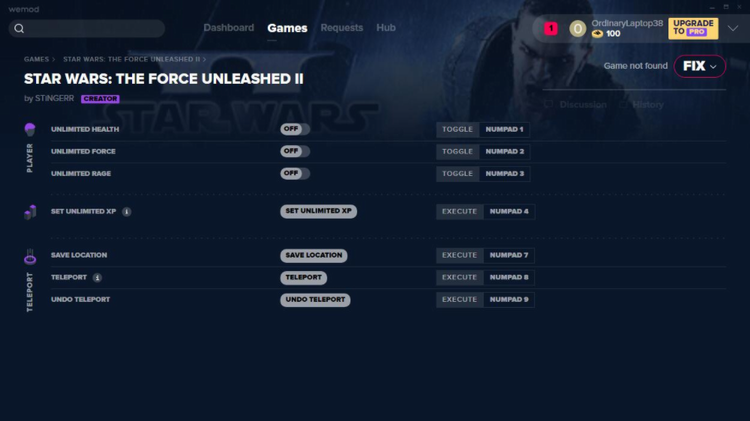Change the Numpad 1 hotkey for Unlimited Health
Screen dimensions: 750x421
[504, 130]
